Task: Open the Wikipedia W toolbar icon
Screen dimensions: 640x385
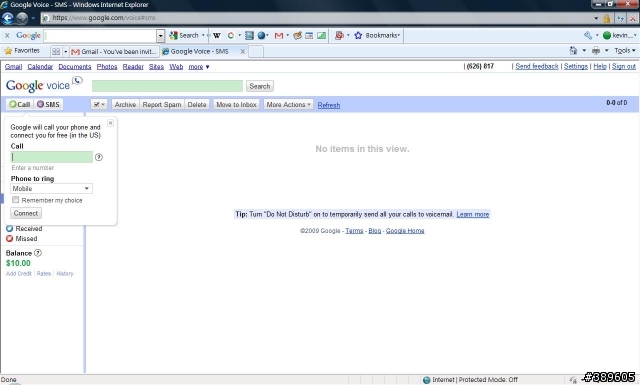Action: click(217, 36)
